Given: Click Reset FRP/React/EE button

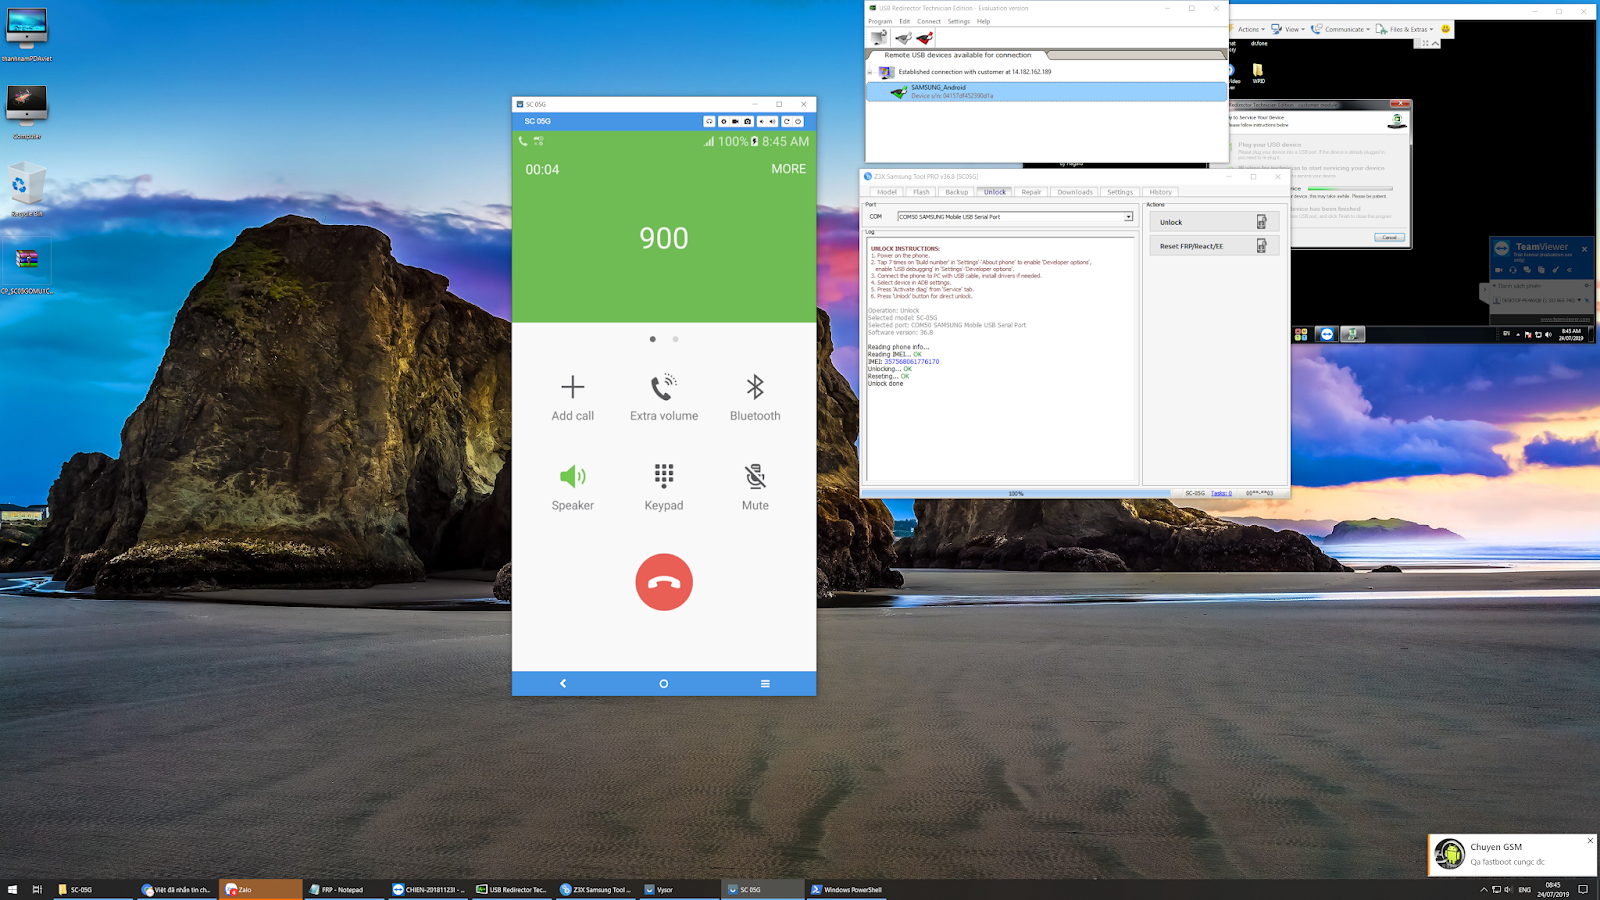Looking at the screenshot, I should point(1214,246).
